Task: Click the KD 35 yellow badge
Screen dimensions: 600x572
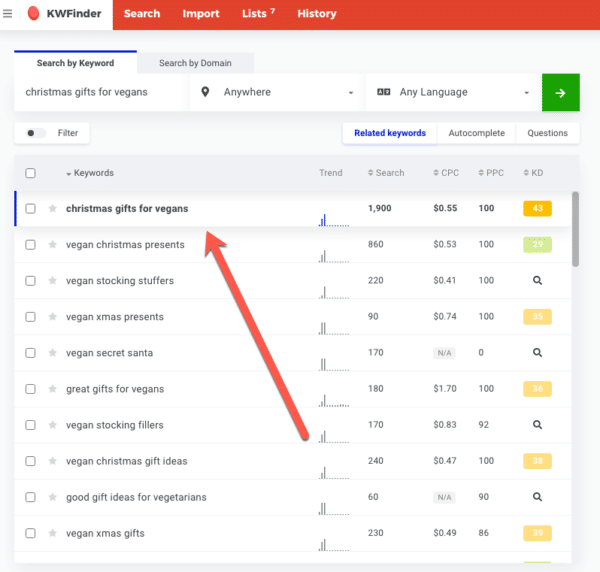Action: click(537, 316)
